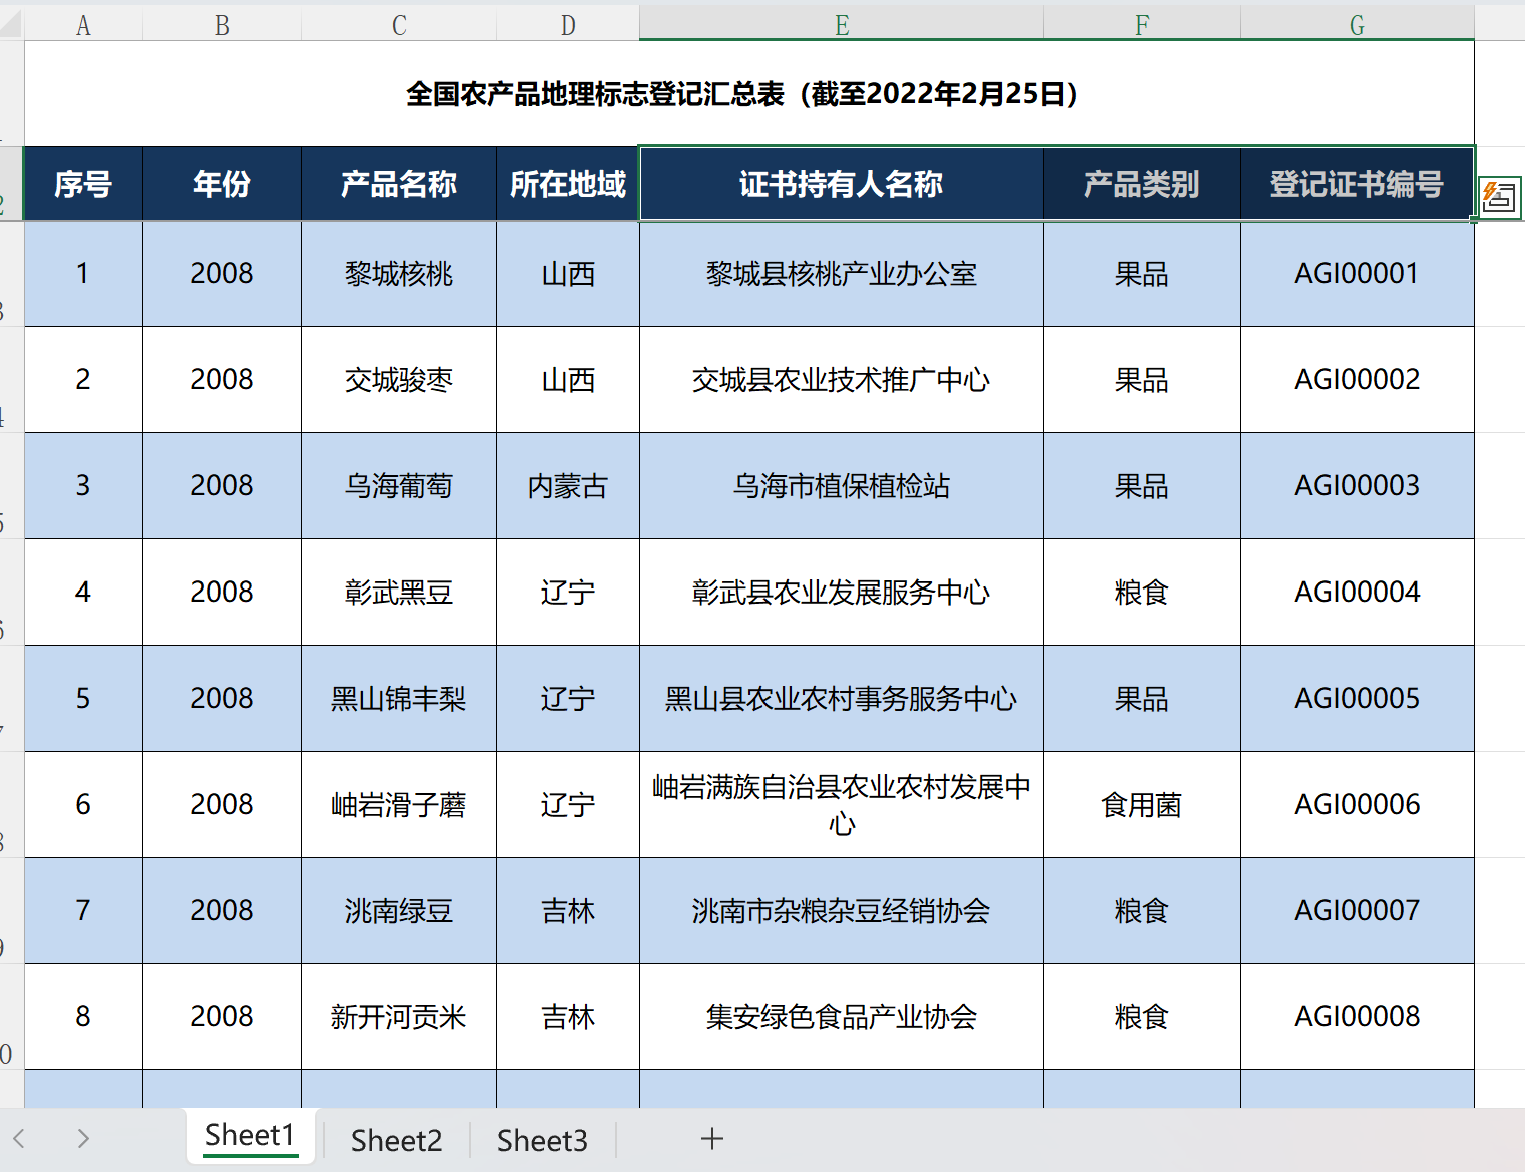Select column D header
The image size is (1526, 1174).
(568, 25)
